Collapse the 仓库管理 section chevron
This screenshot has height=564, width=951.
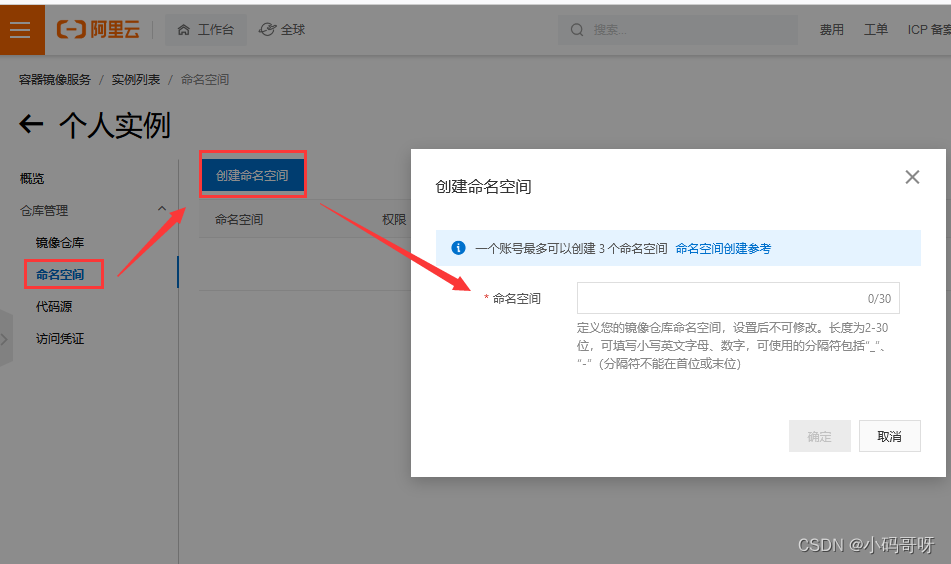[x=162, y=209]
